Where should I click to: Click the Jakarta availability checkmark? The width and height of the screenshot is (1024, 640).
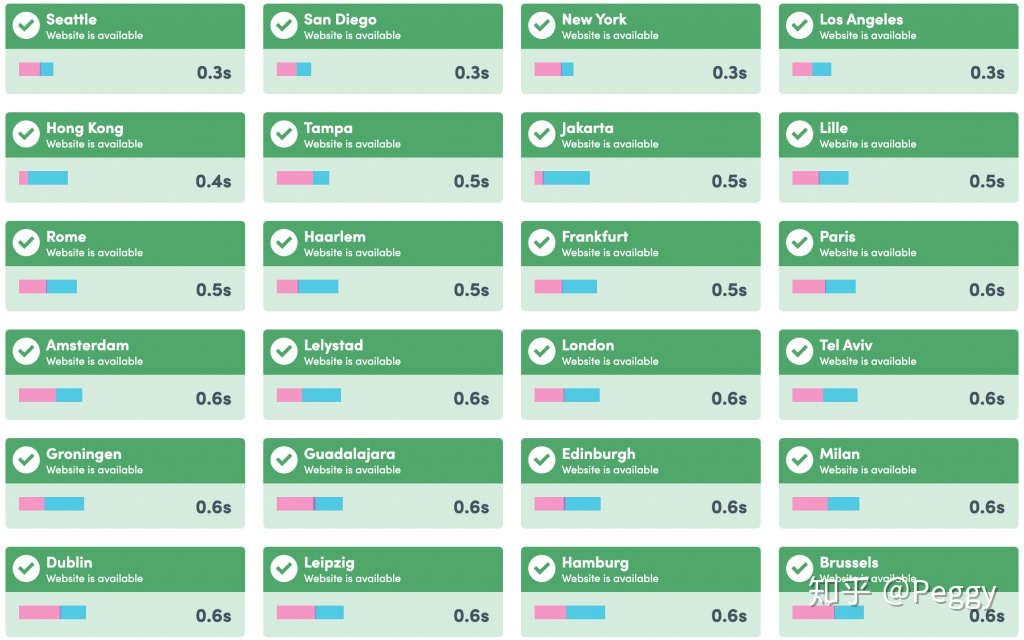tap(542, 135)
